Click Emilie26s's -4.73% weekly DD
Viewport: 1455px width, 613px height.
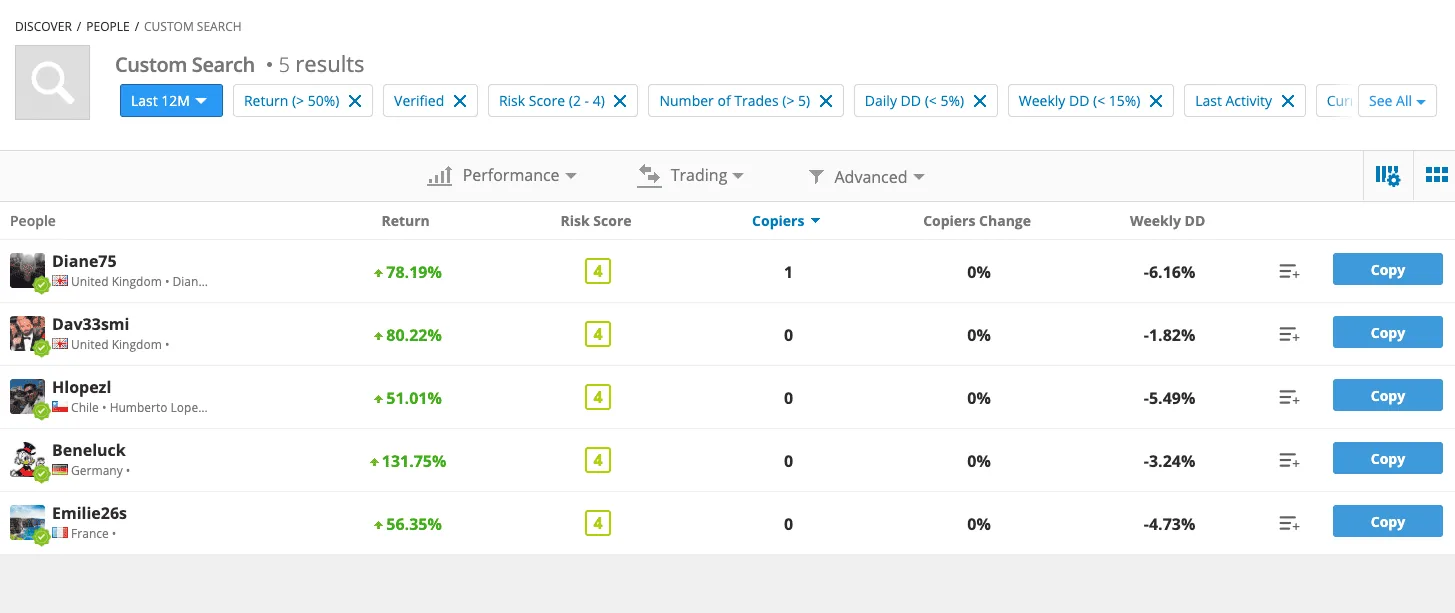coord(1169,524)
